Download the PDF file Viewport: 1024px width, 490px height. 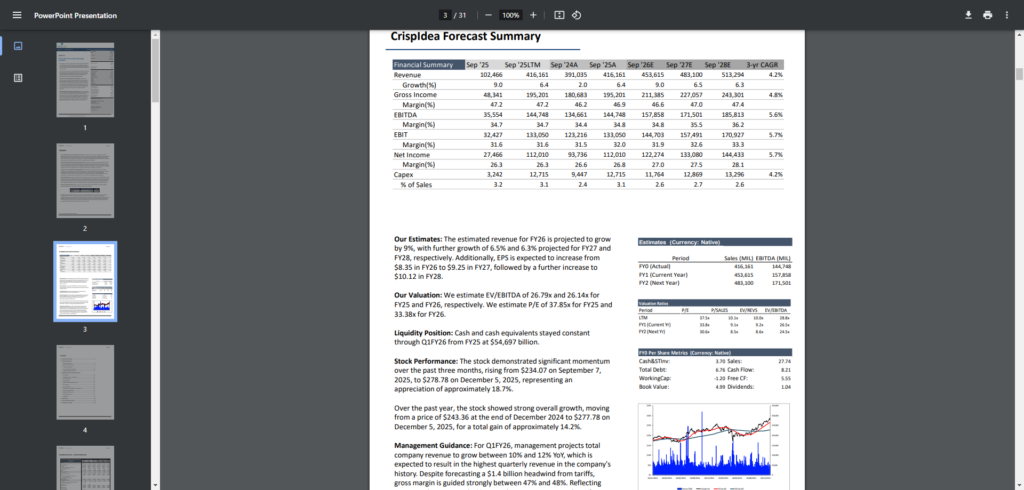pos(968,15)
